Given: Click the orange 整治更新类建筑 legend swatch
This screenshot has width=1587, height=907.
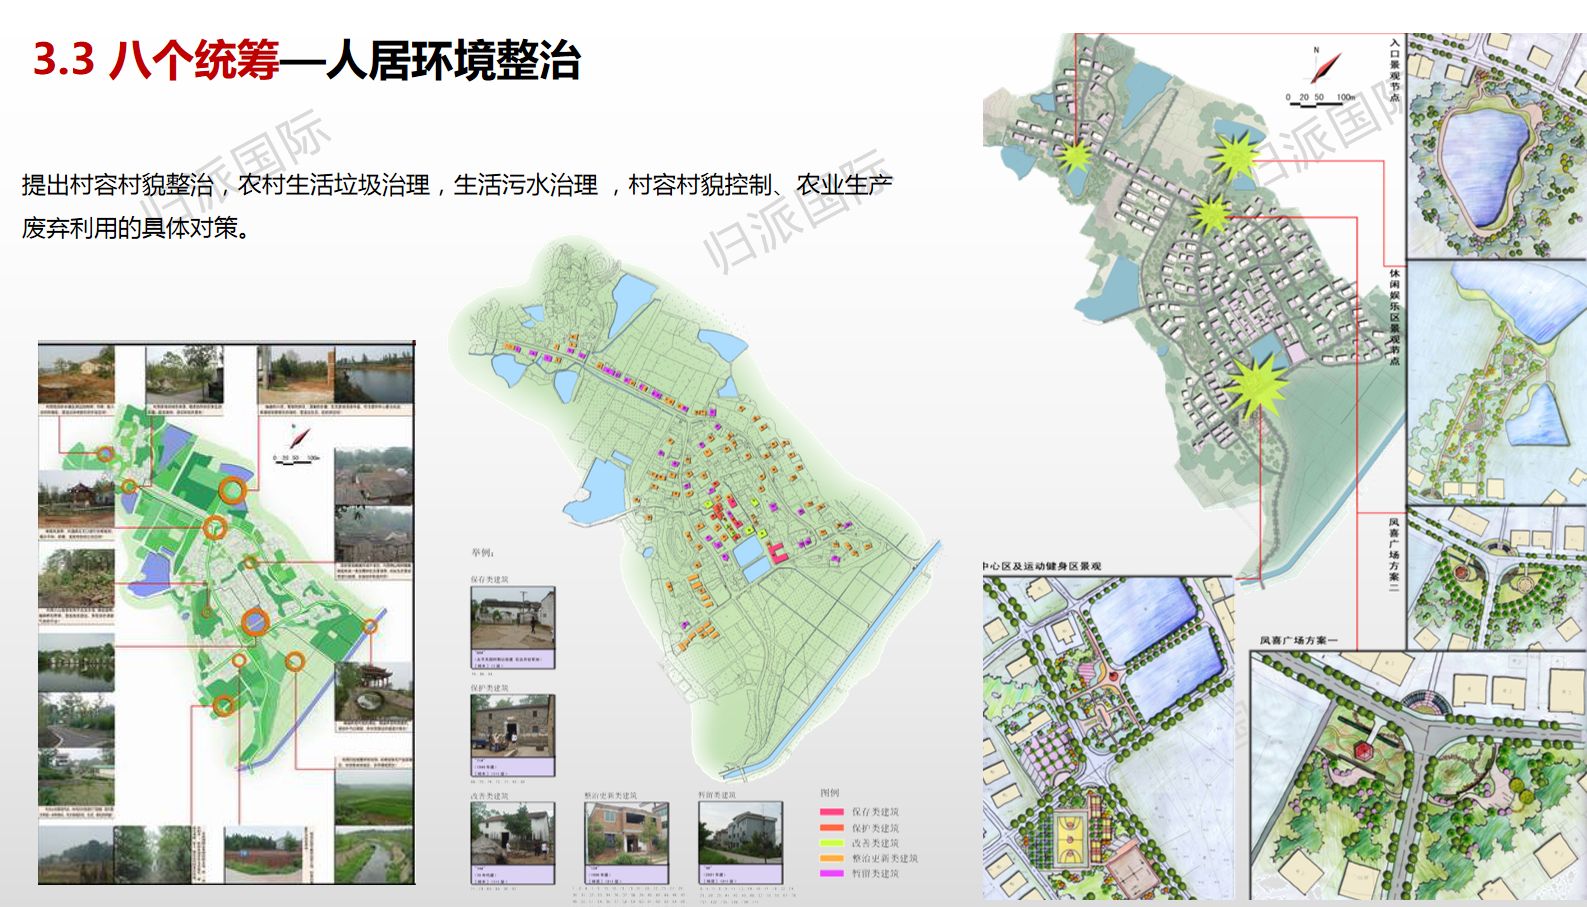Looking at the screenshot, I should pyautogui.click(x=831, y=858).
